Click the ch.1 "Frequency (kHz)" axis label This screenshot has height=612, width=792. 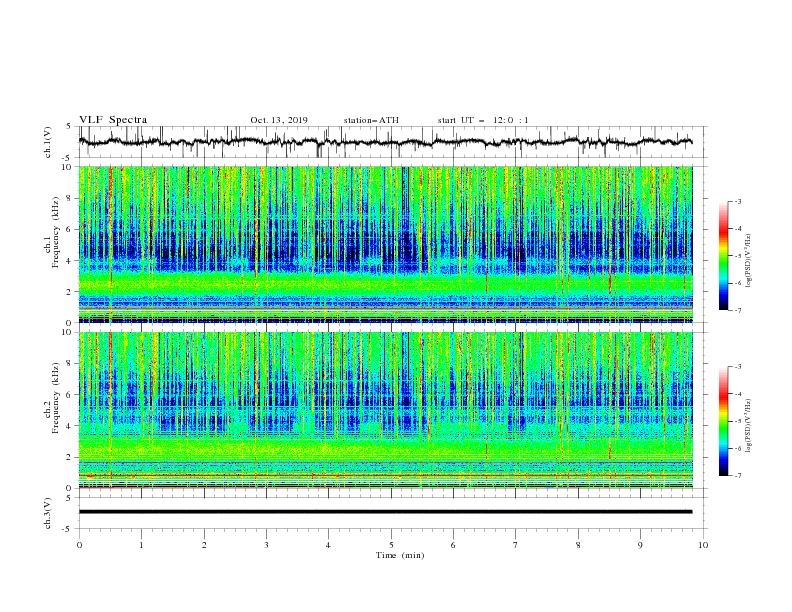(55, 232)
